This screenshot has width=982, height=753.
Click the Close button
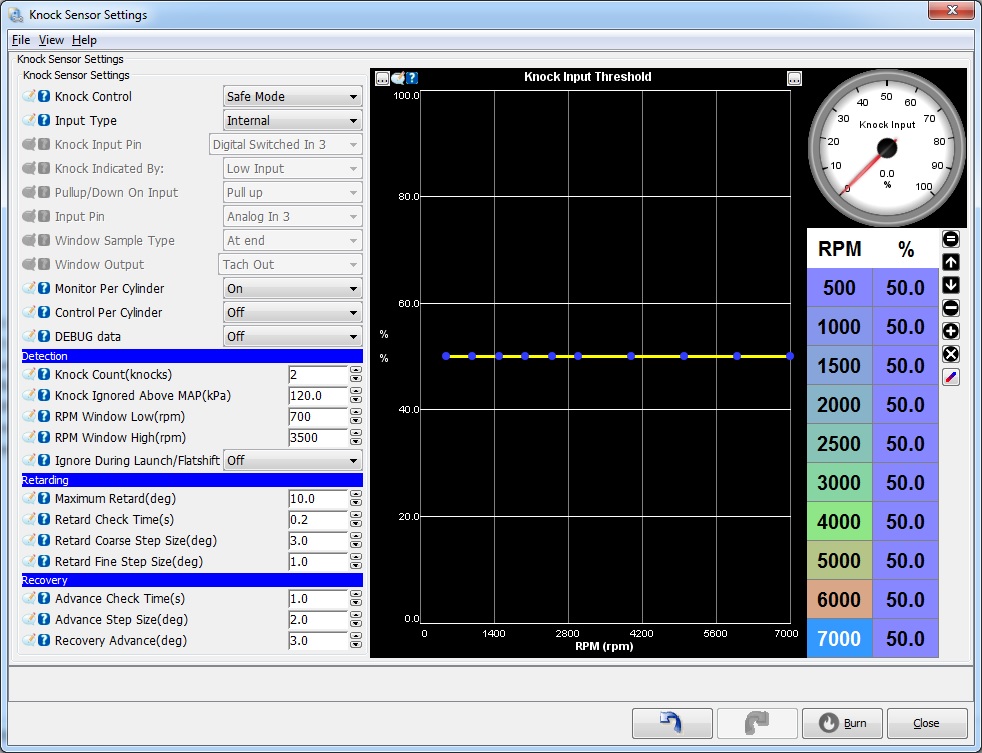click(x=926, y=723)
